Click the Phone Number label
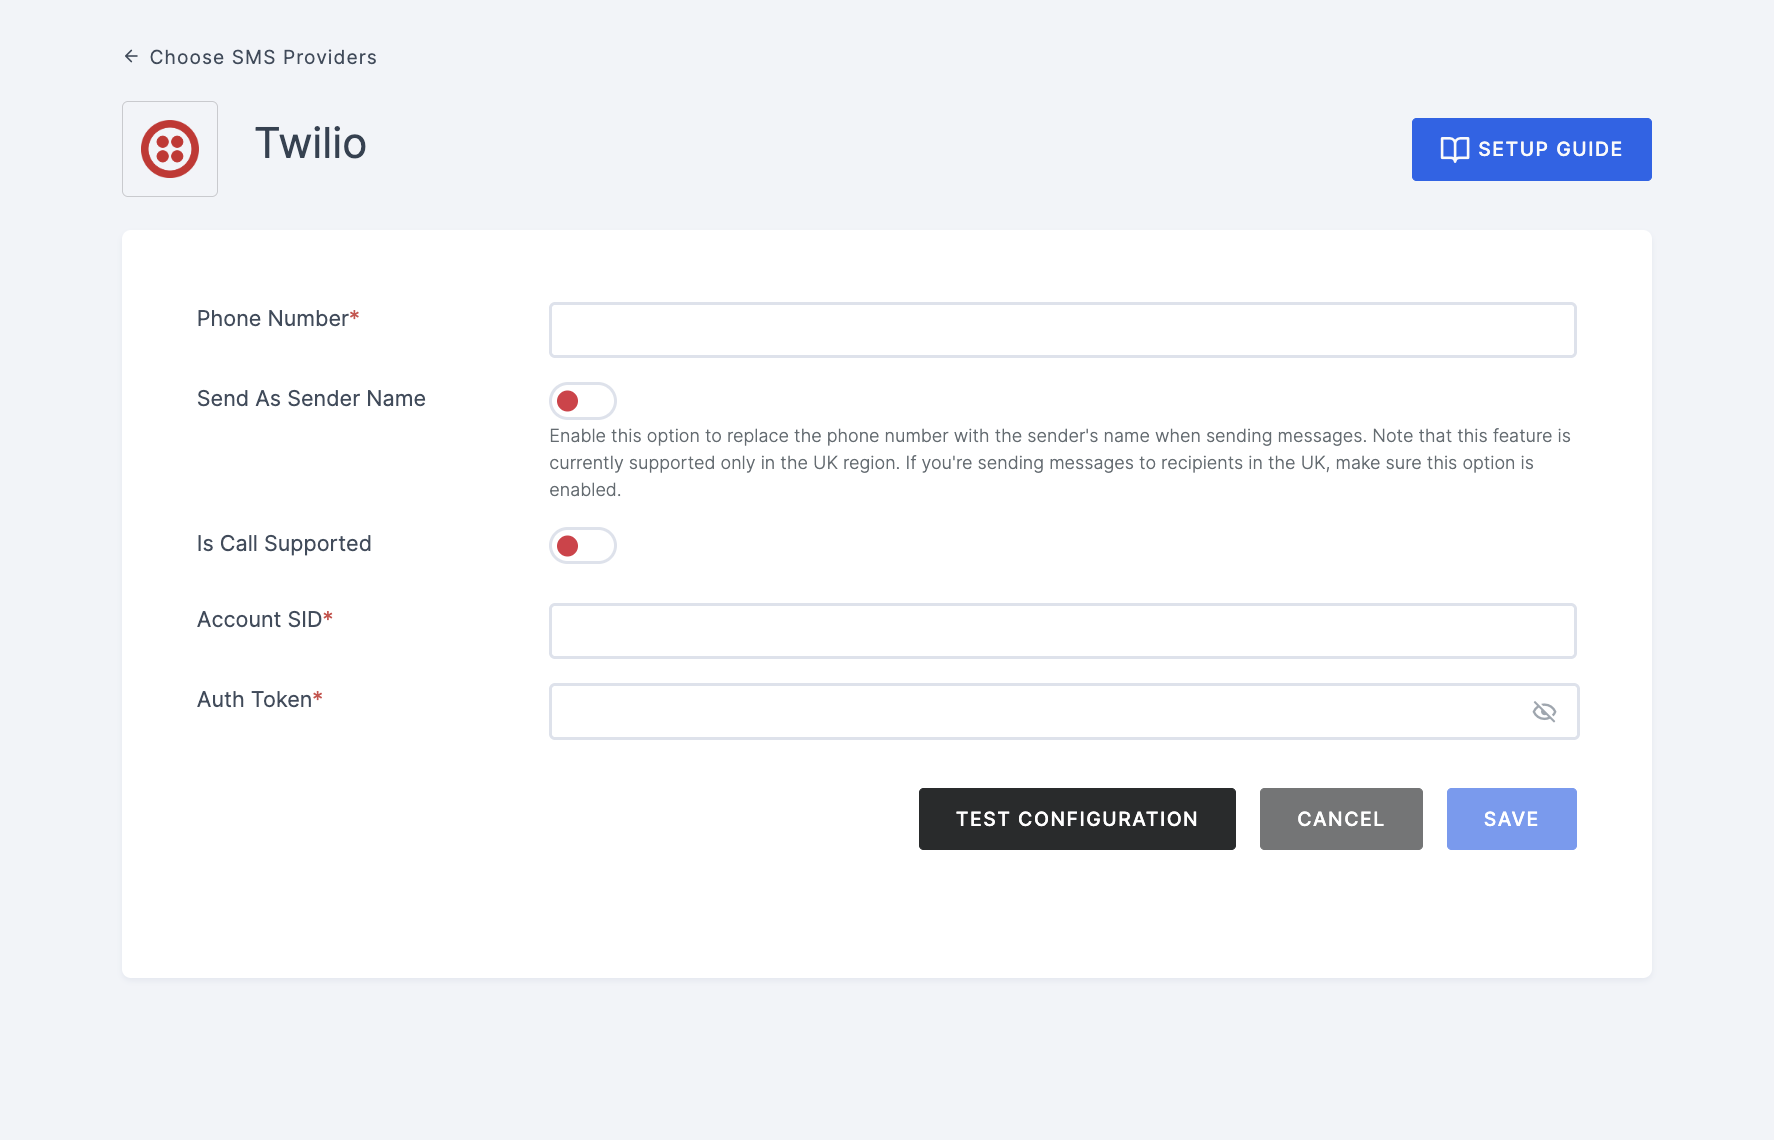The image size is (1774, 1140). pos(278,319)
